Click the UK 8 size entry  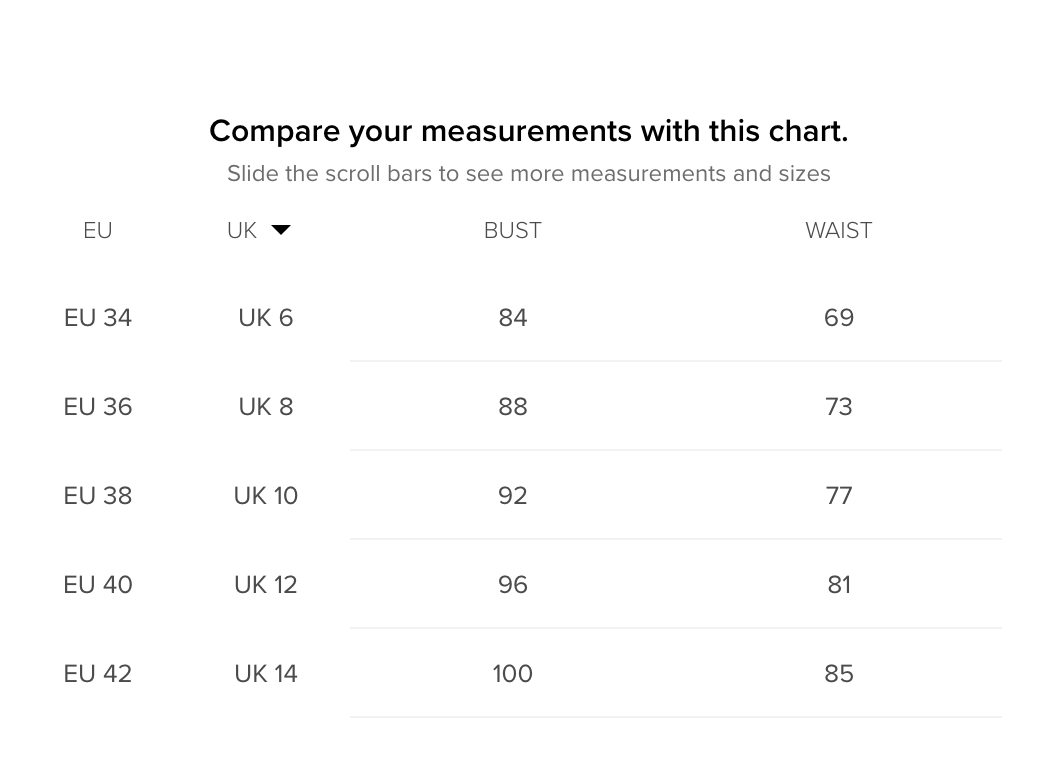click(x=265, y=406)
